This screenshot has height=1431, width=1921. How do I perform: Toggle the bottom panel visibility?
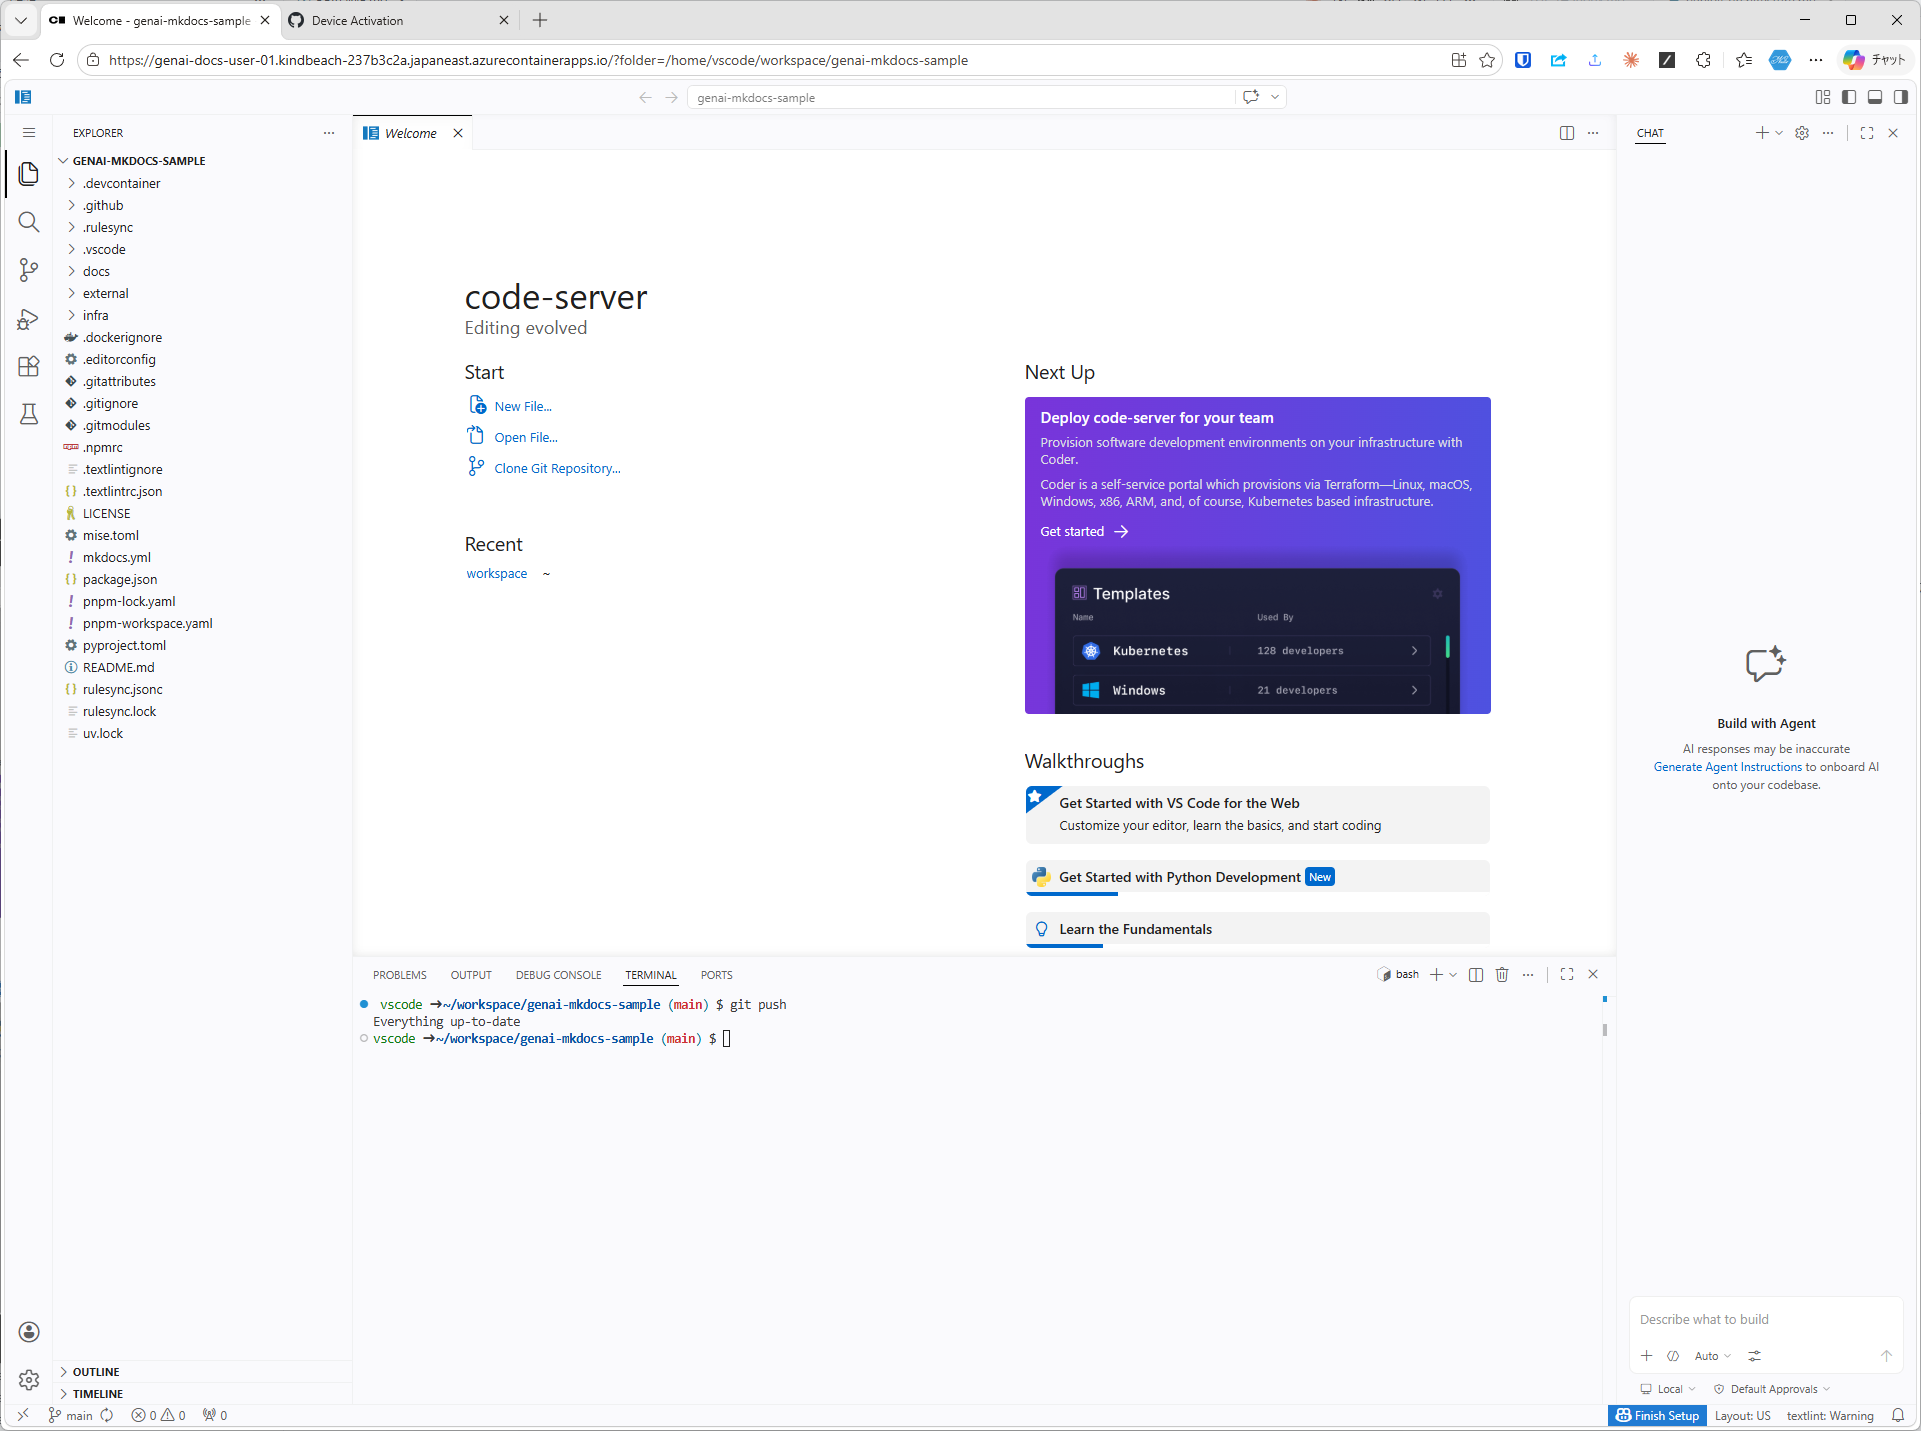tap(1876, 97)
